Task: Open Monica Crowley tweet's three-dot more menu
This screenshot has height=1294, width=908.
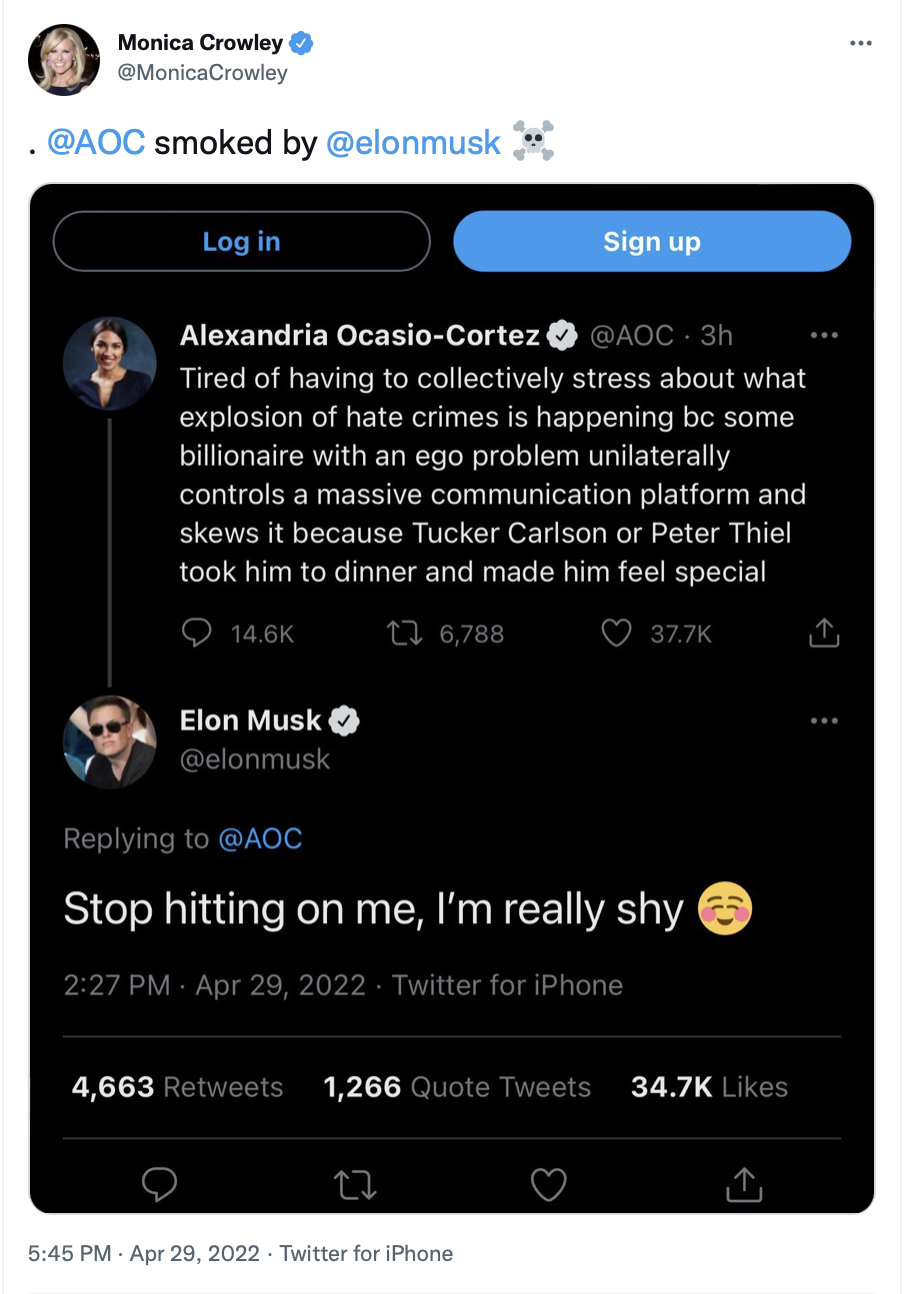Action: pos(860,43)
